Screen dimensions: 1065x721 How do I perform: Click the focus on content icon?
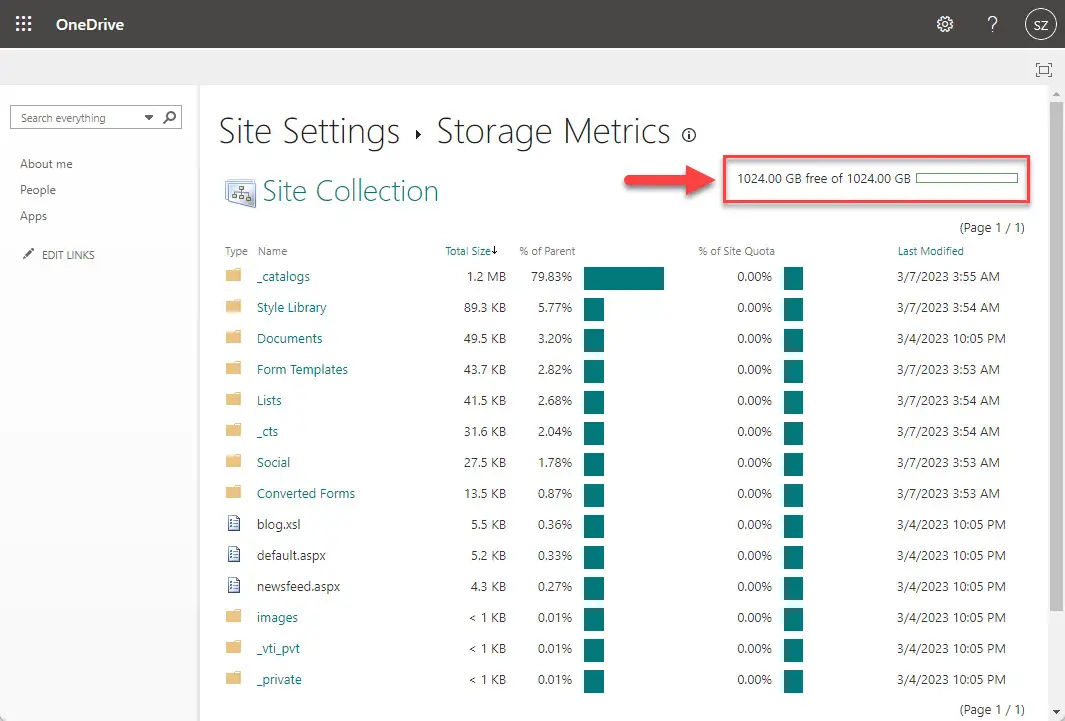pos(1044,69)
